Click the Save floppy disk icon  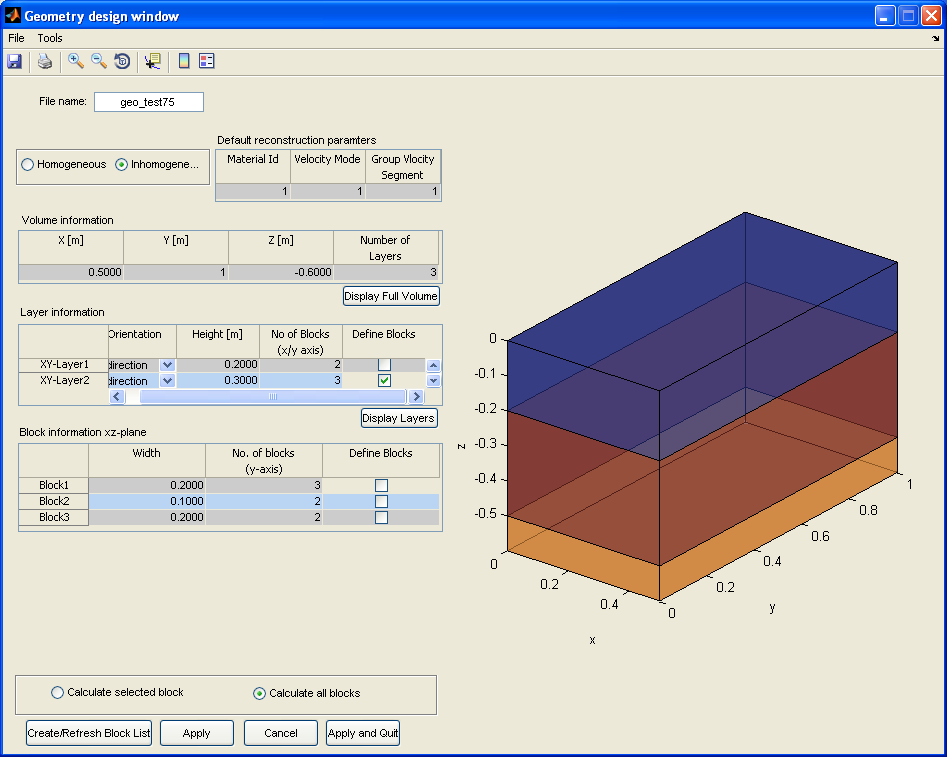(14, 61)
